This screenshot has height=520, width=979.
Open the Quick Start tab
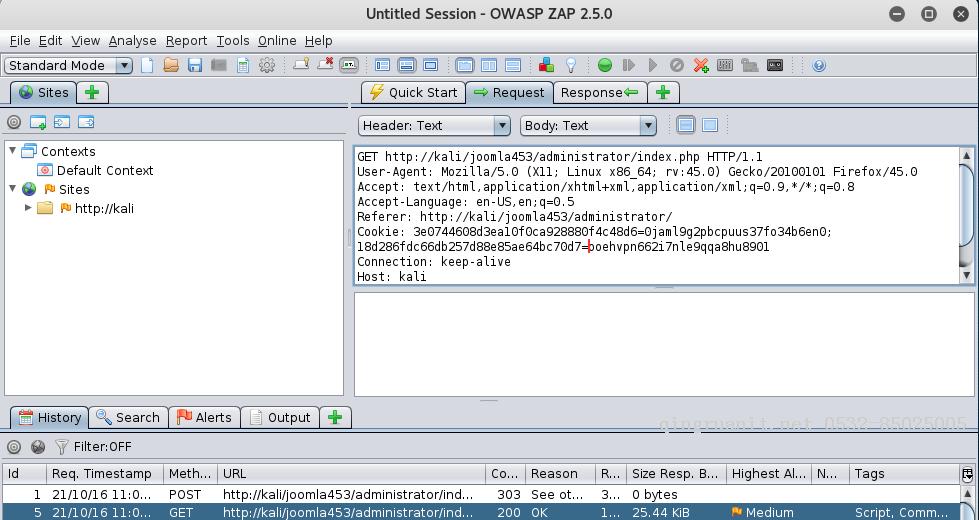[x=413, y=92]
